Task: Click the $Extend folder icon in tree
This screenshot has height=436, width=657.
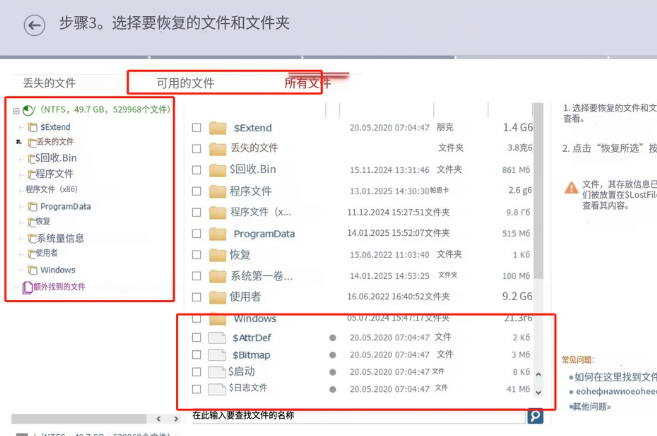Action: point(33,127)
